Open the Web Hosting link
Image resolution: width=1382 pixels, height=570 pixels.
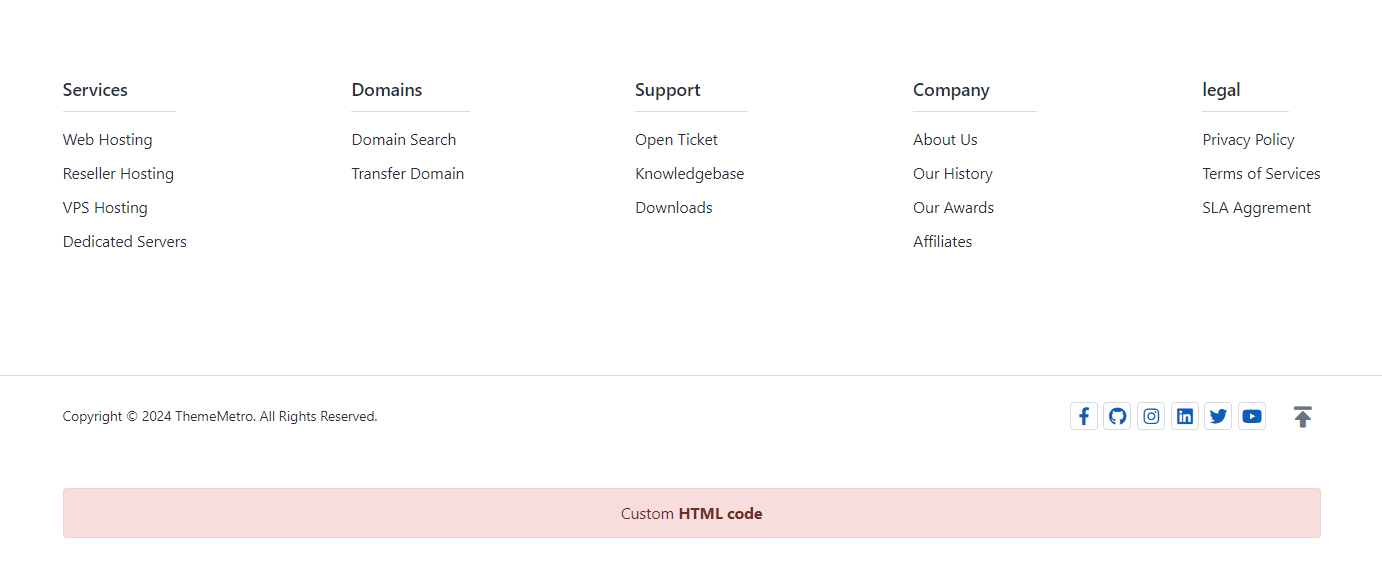click(x=107, y=140)
